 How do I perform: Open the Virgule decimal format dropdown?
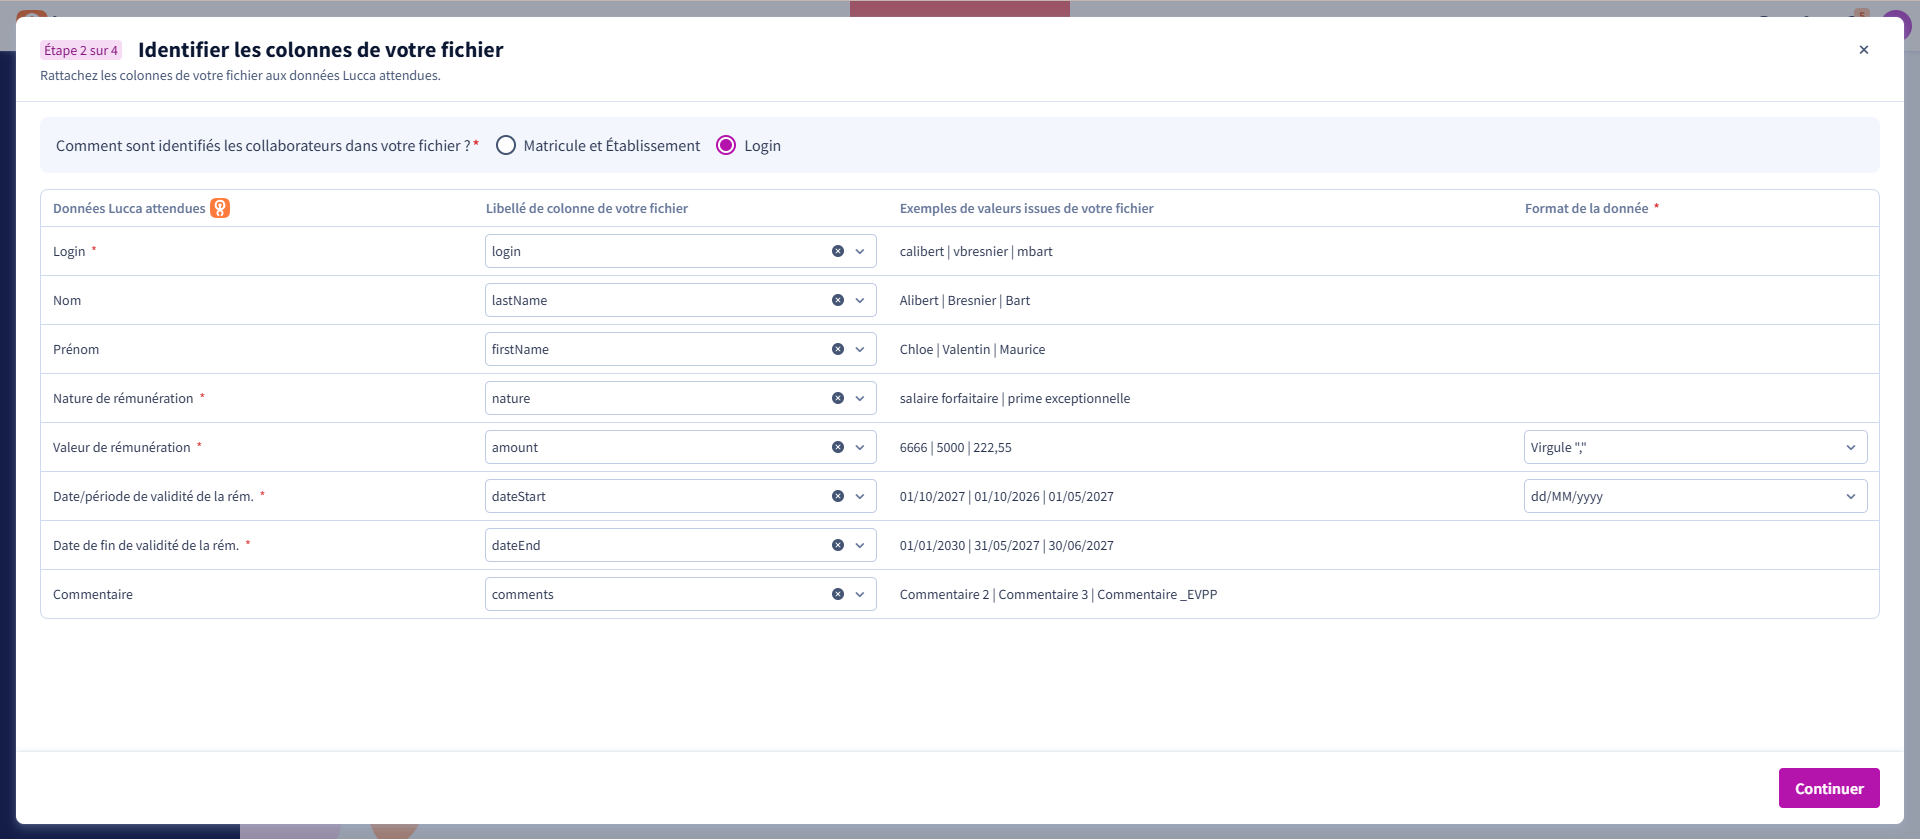pos(1695,447)
